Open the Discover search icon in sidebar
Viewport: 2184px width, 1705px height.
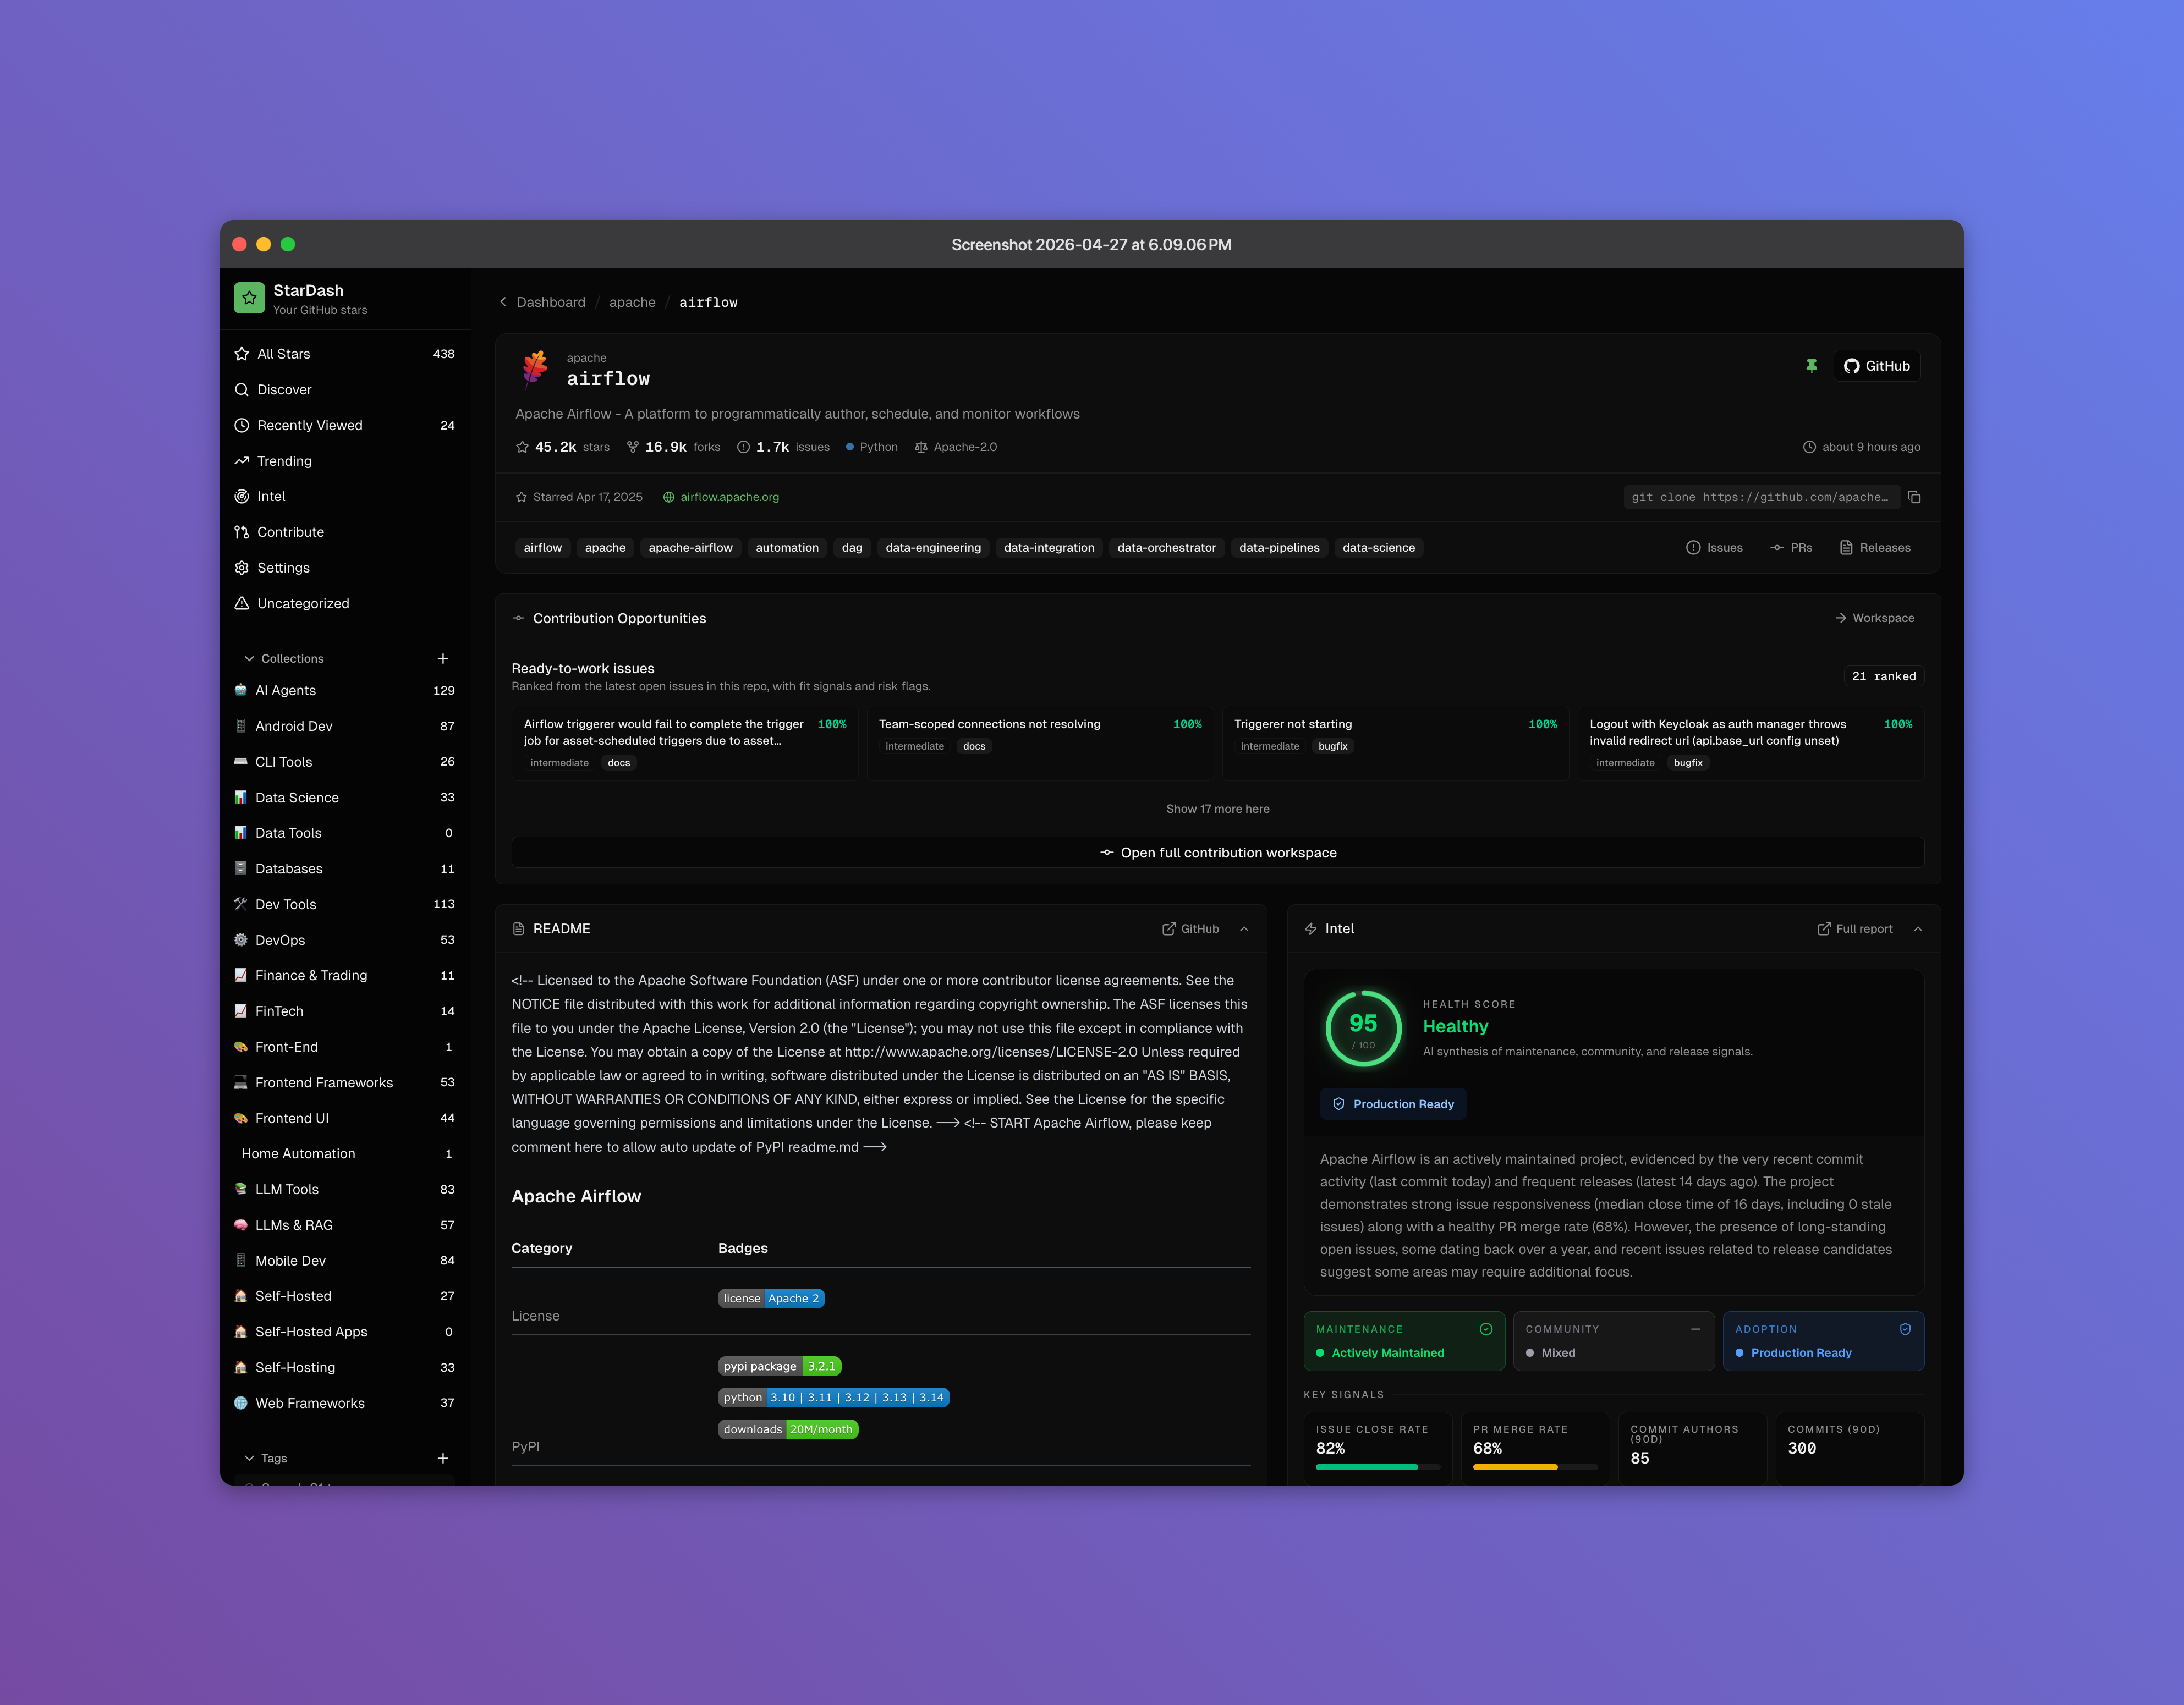[242, 390]
